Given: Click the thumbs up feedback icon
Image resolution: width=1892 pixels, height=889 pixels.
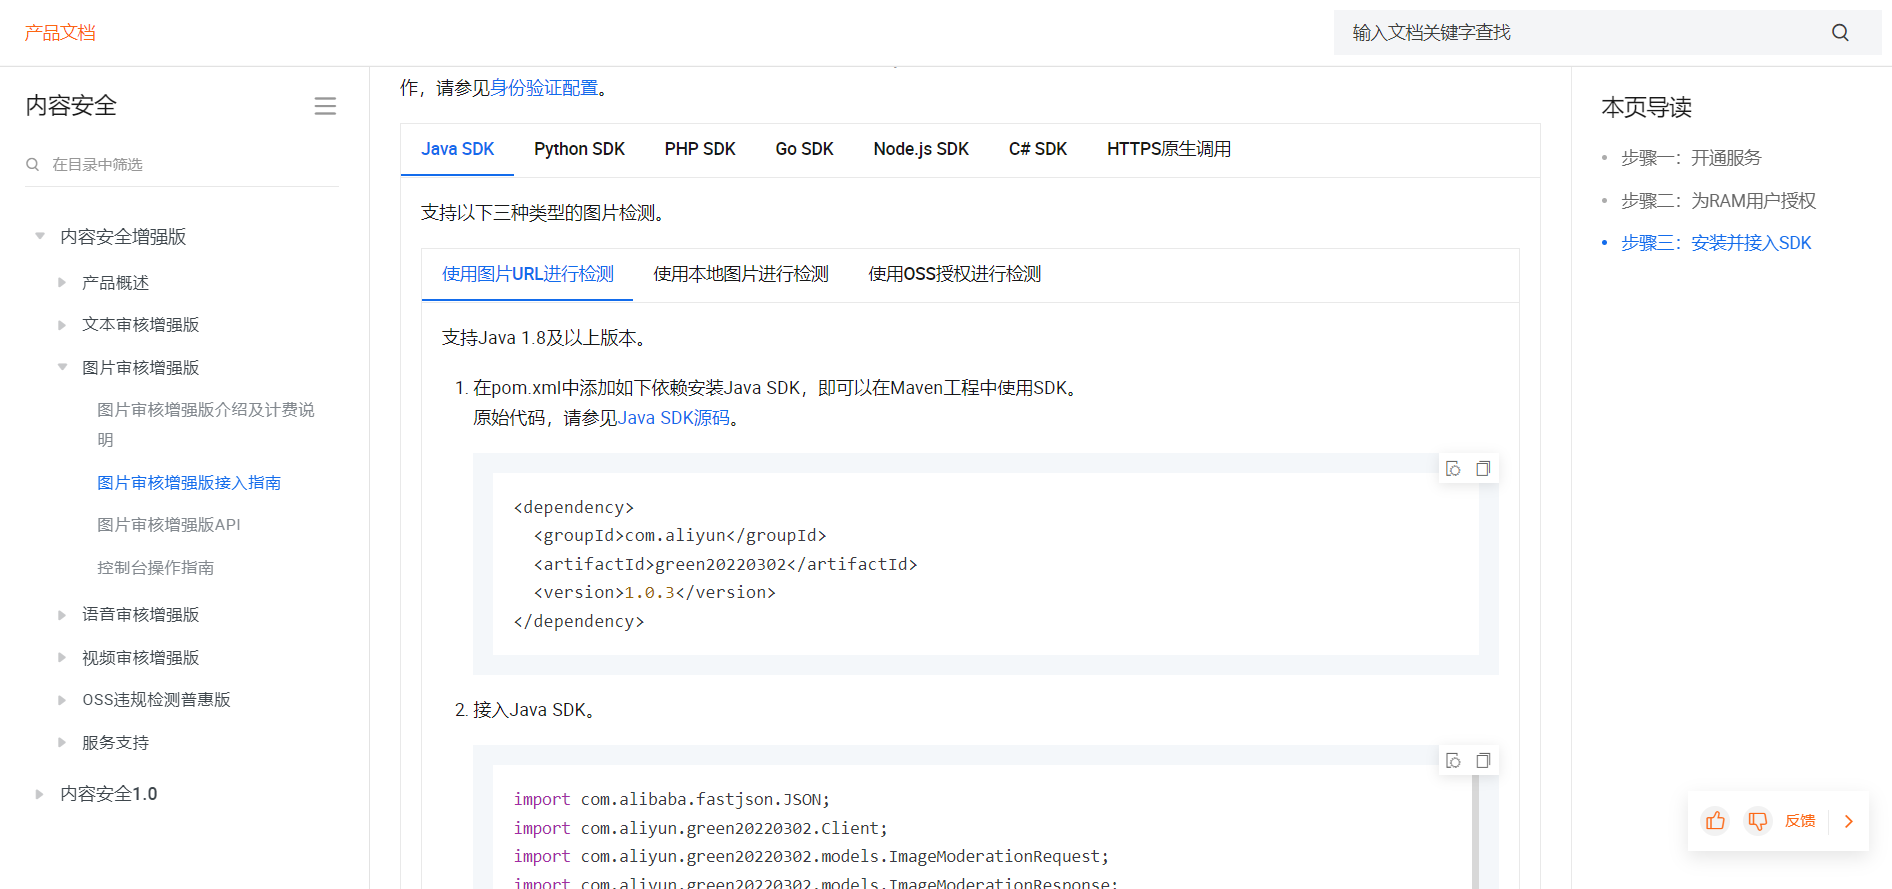Looking at the screenshot, I should coord(1715,821).
